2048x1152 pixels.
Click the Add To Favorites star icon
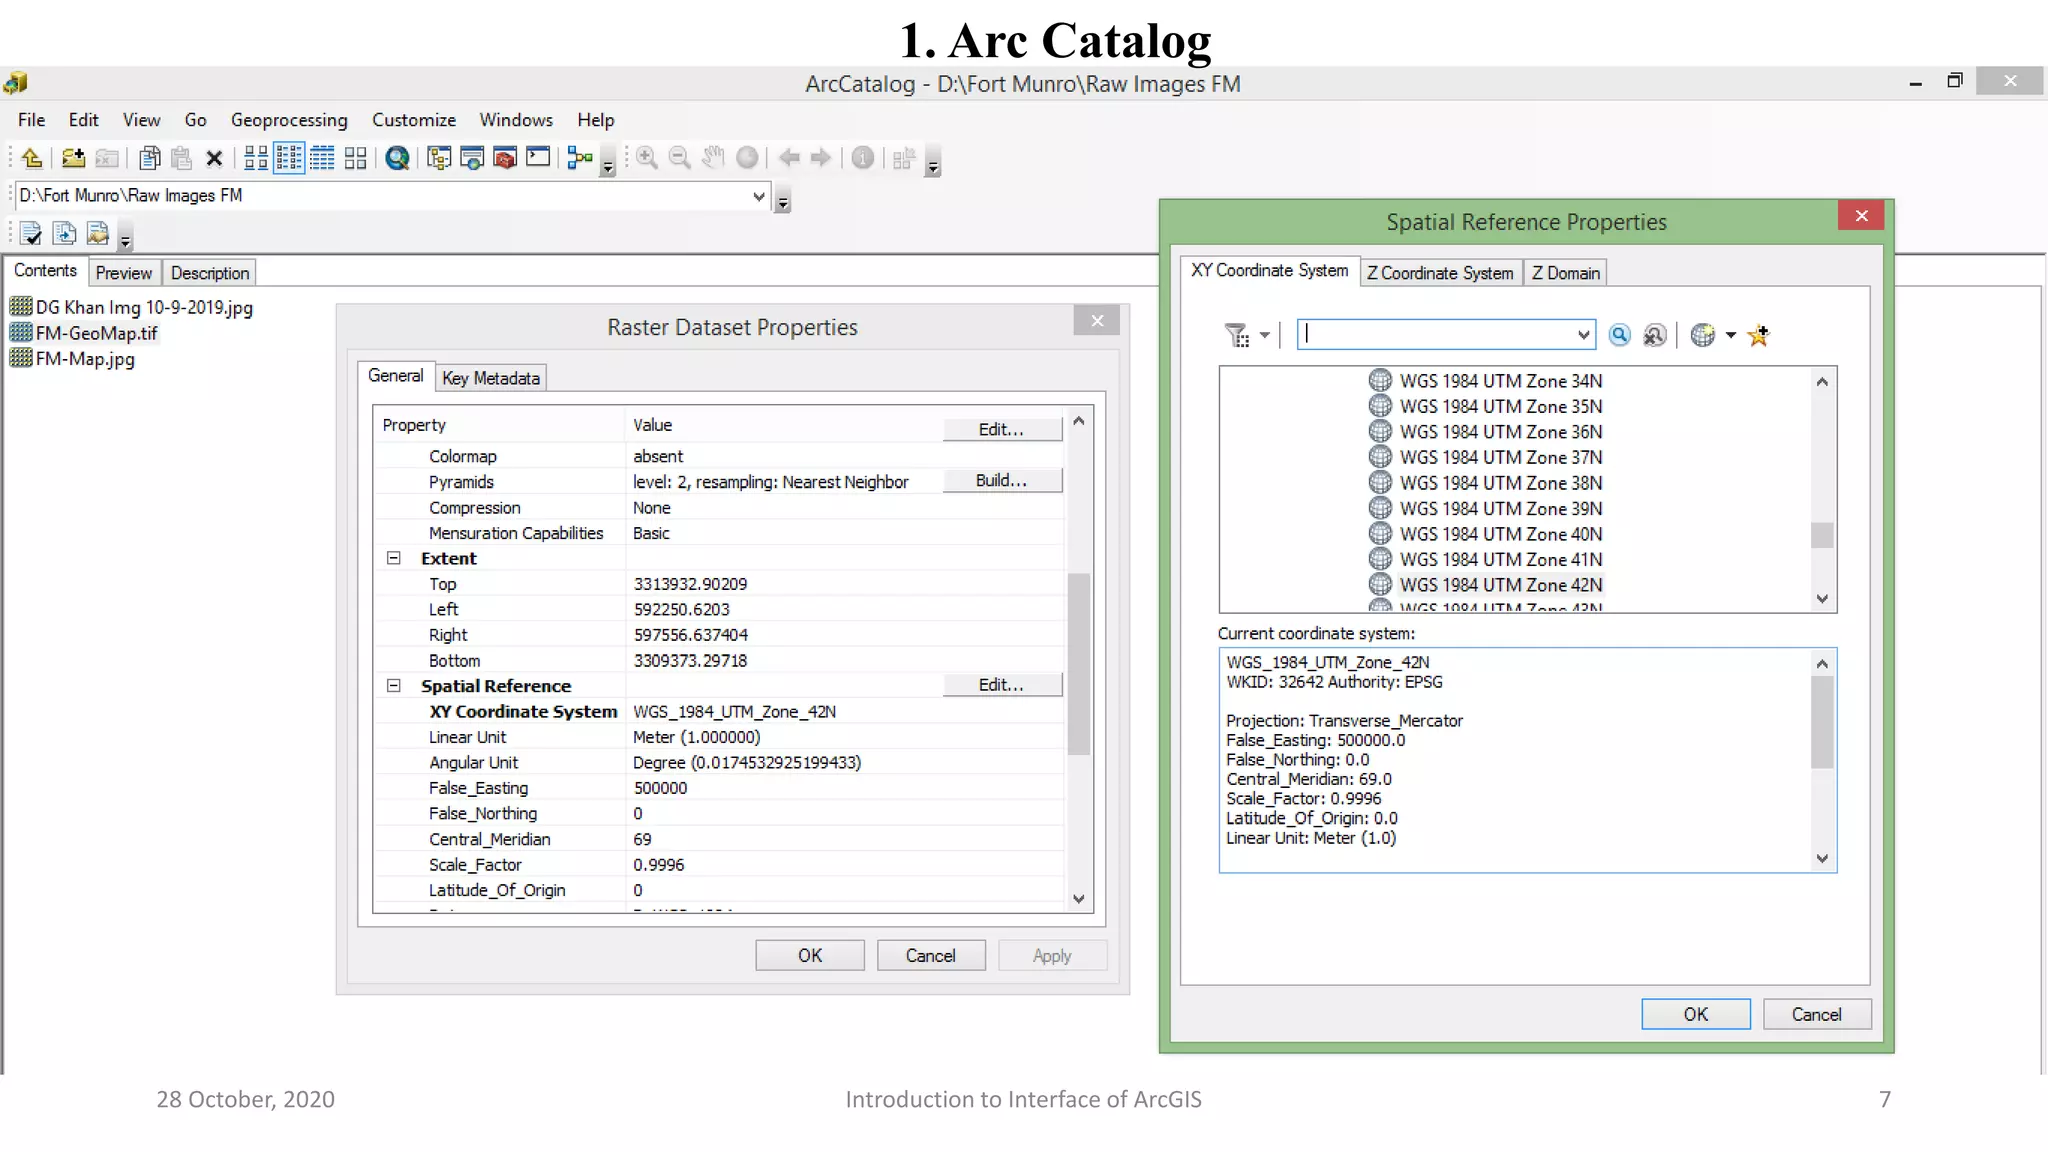click(1758, 335)
